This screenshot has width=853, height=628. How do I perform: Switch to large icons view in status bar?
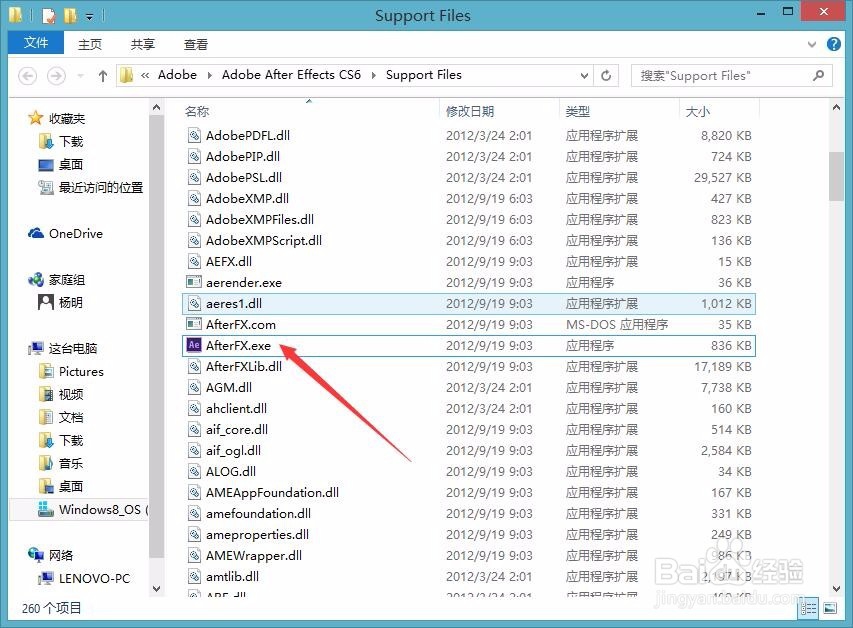(x=830, y=608)
